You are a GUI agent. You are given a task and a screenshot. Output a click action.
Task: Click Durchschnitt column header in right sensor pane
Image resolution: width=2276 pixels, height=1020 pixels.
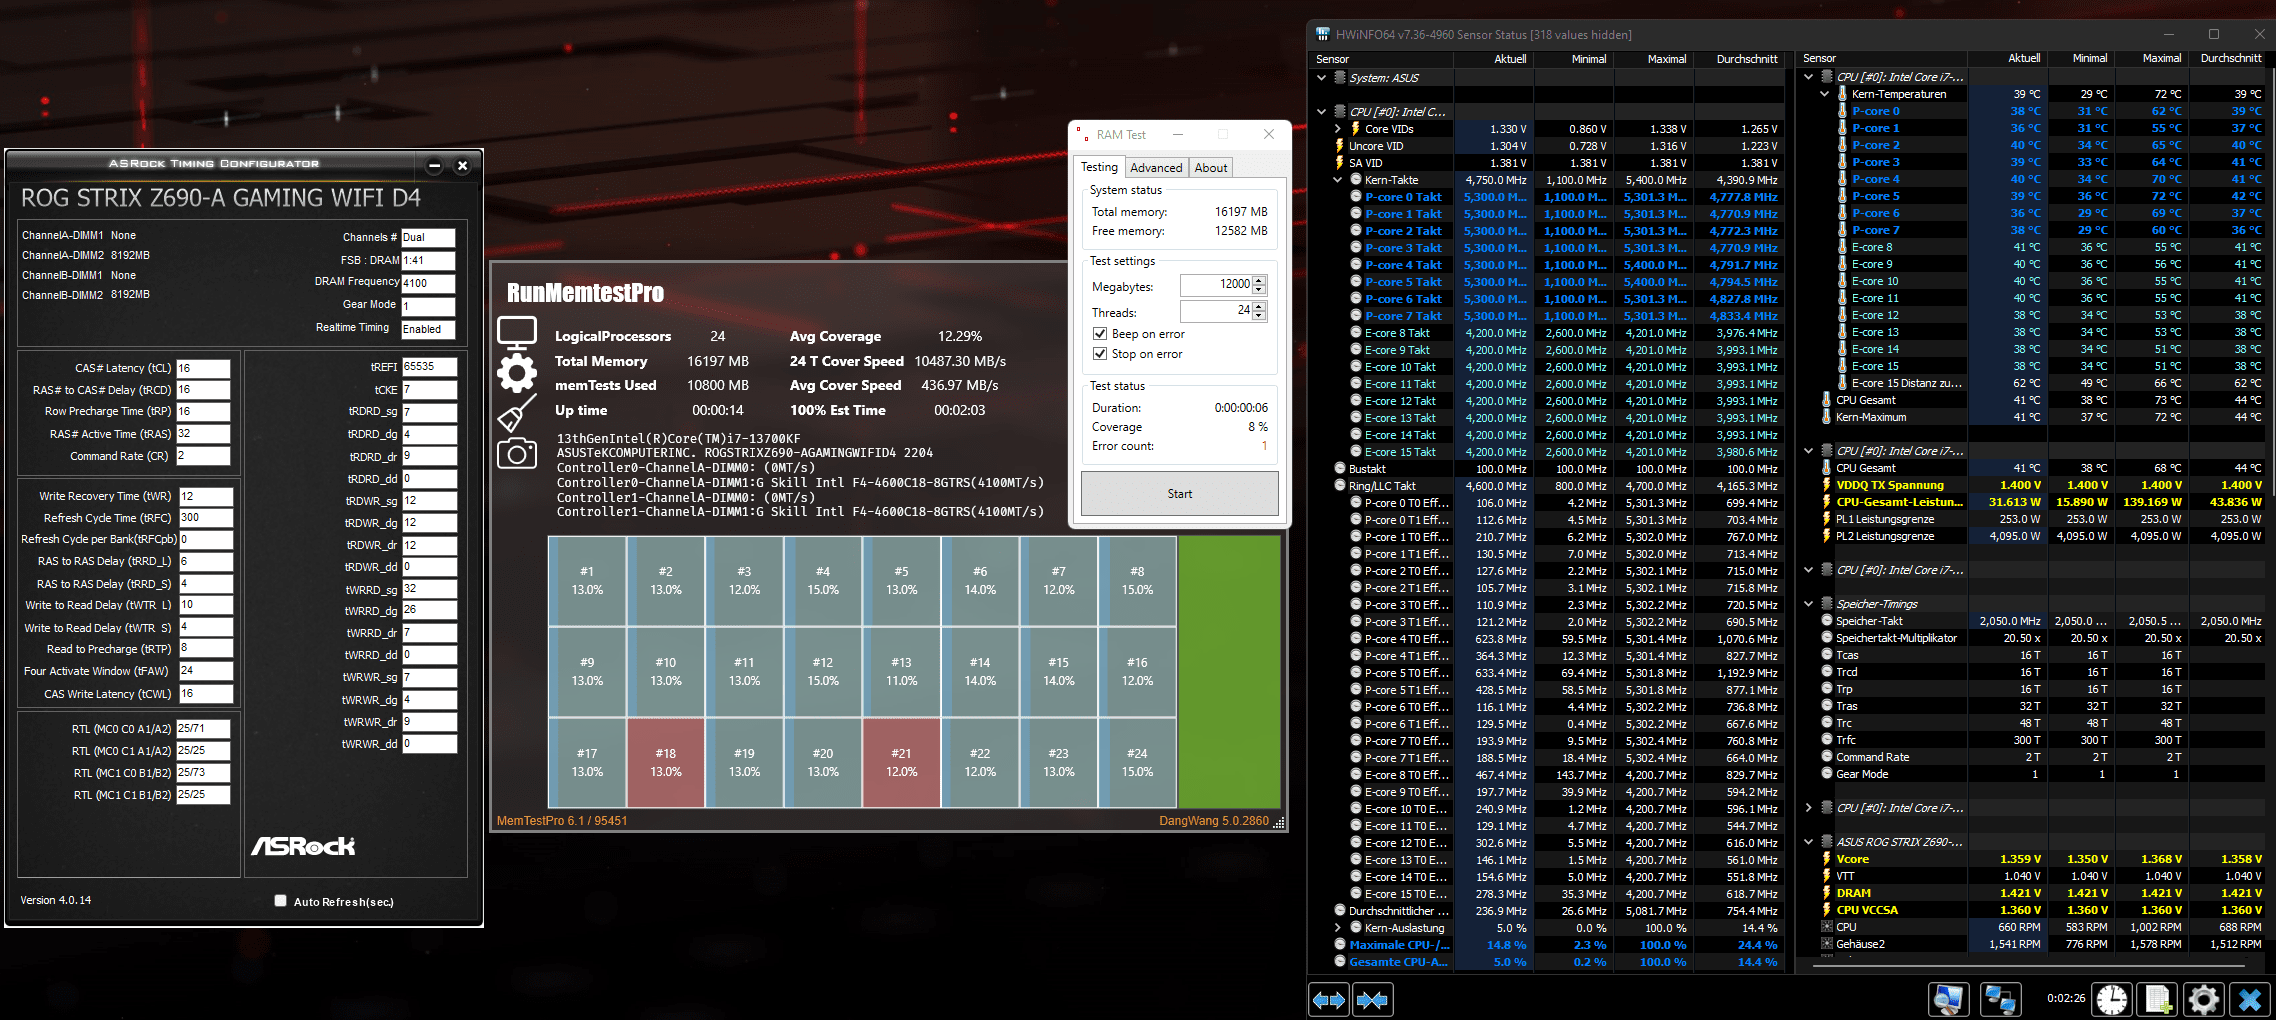pos(2230,58)
